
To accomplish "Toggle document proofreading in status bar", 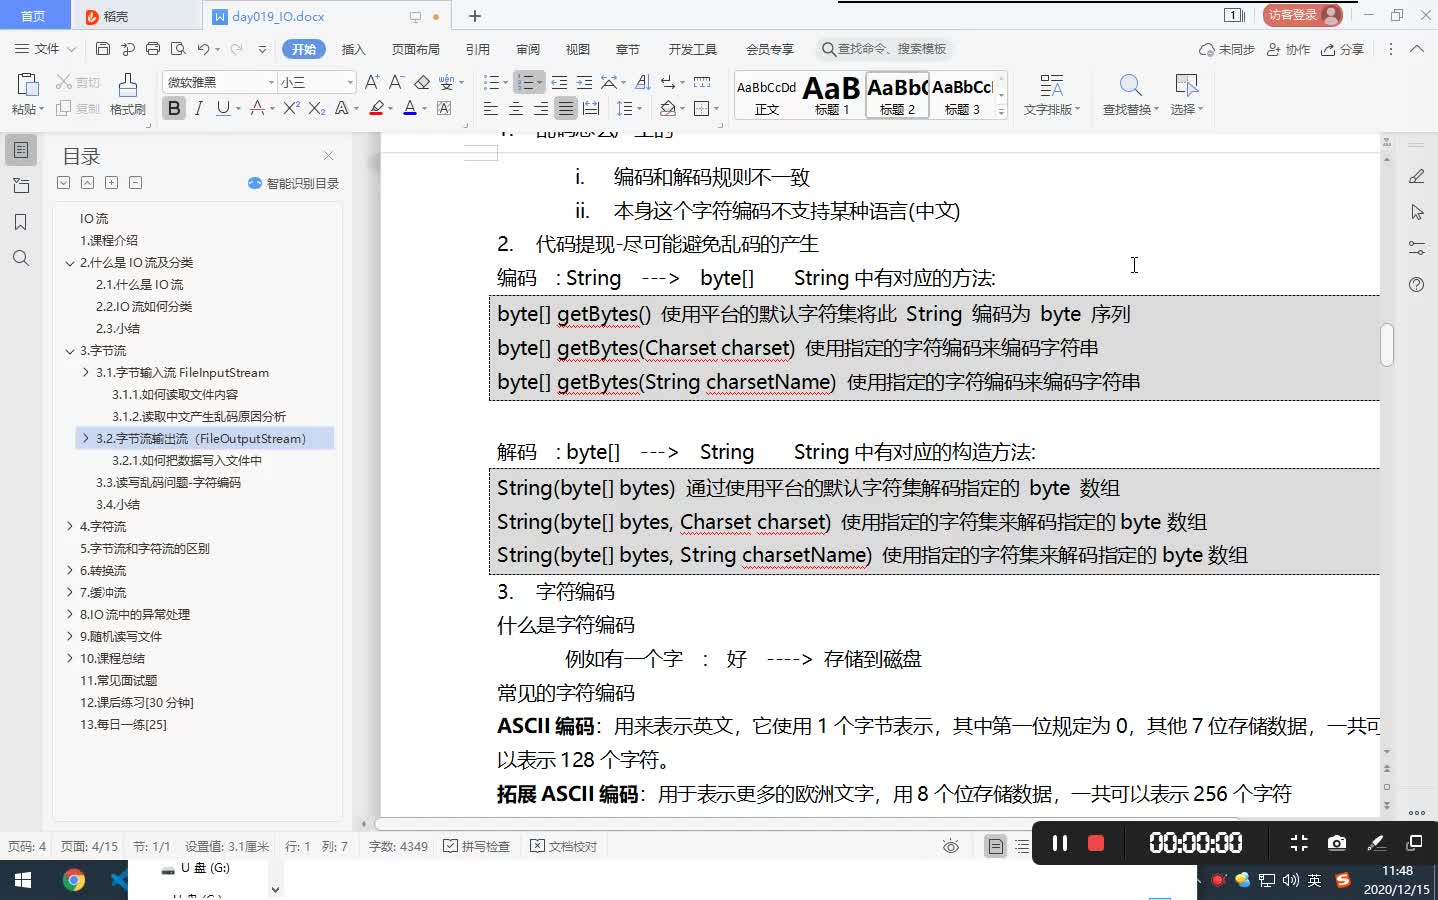I will (x=564, y=847).
